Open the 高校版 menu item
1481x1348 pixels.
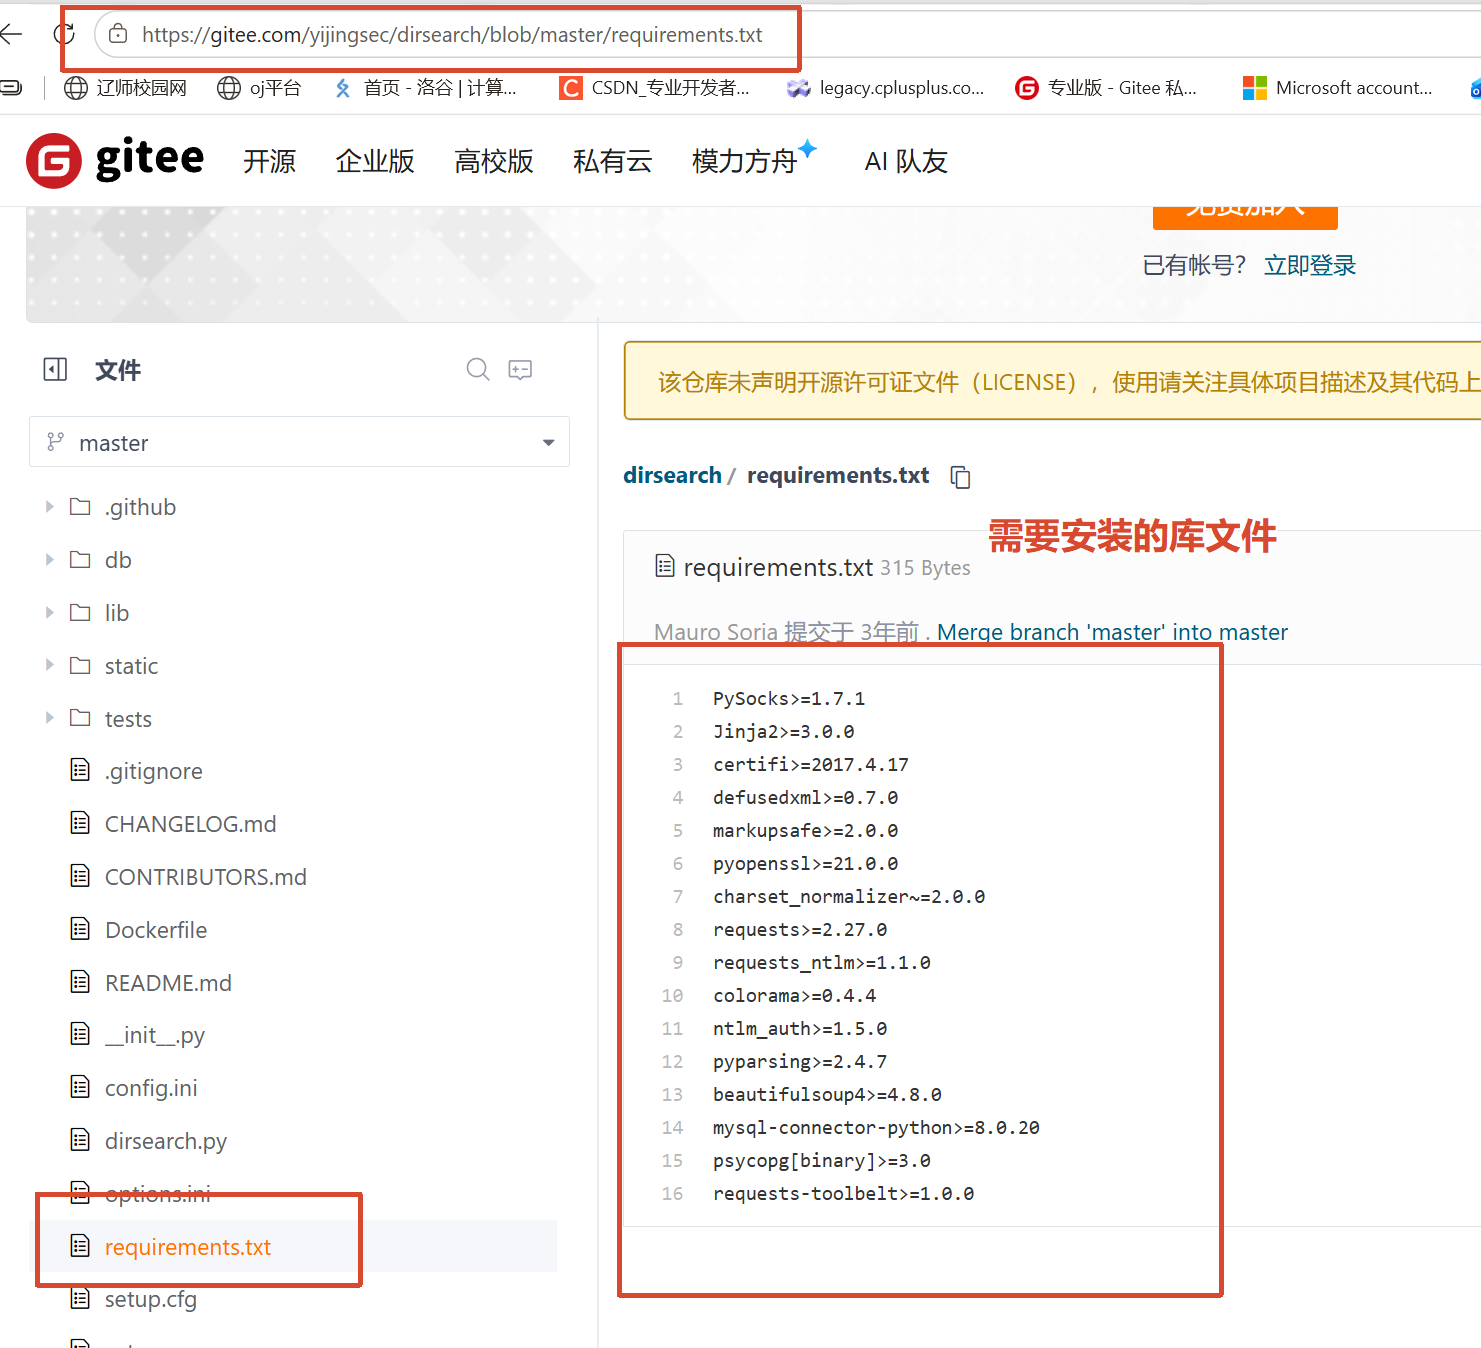[494, 161]
